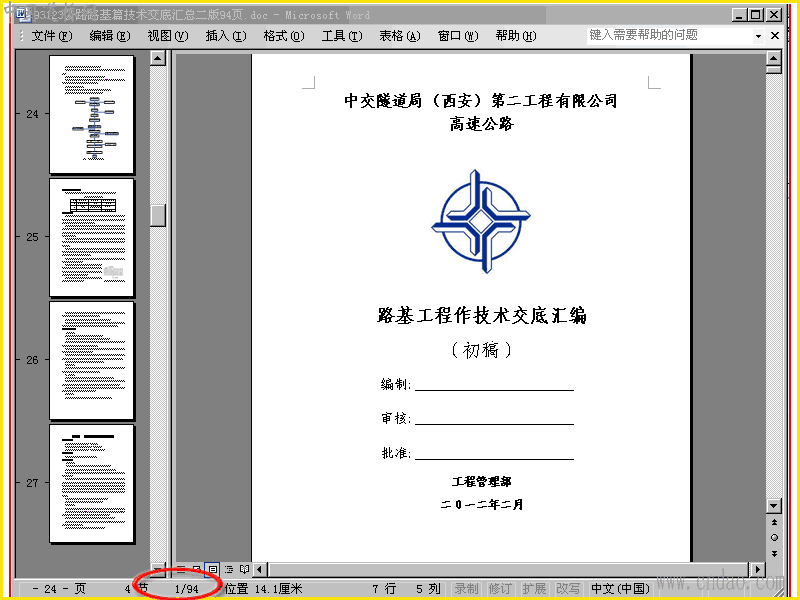Screen dimensions: 800x600
Task: Toggle 录制 macro recording in status bar
Action: (466, 589)
